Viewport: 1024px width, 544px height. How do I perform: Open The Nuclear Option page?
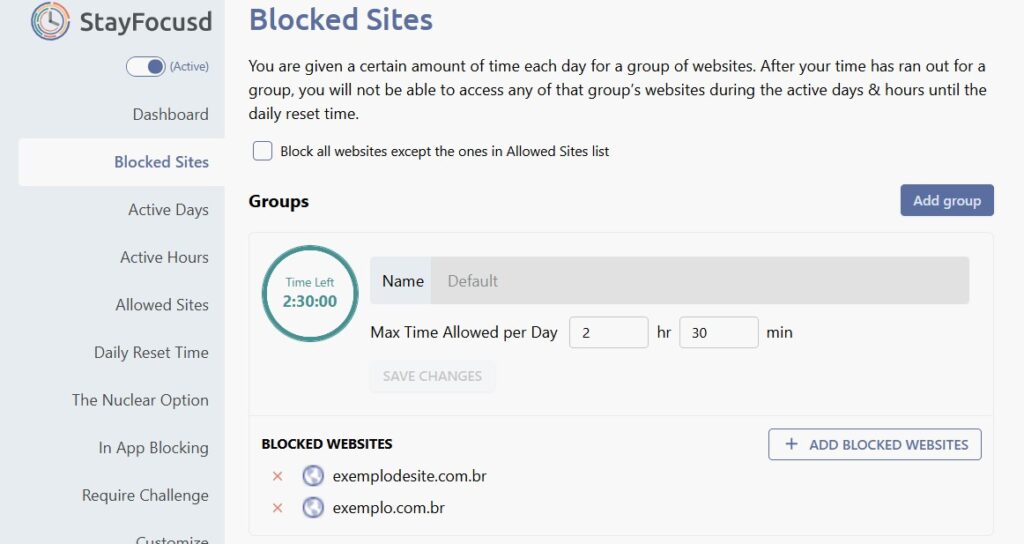(140, 400)
